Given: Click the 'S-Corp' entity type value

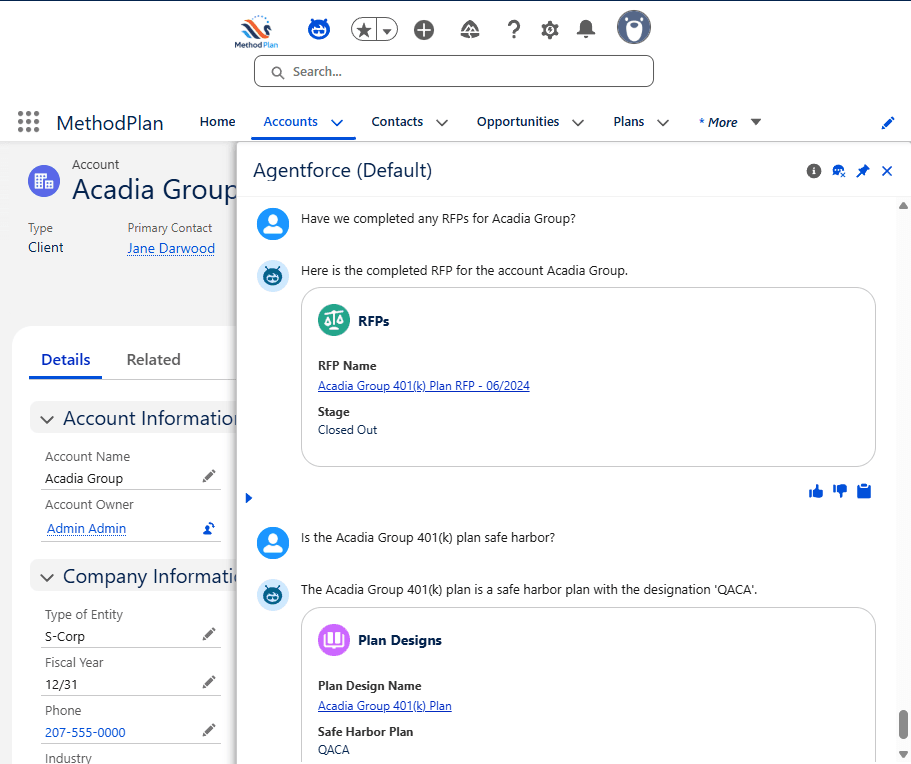Looking at the screenshot, I should point(64,637).
